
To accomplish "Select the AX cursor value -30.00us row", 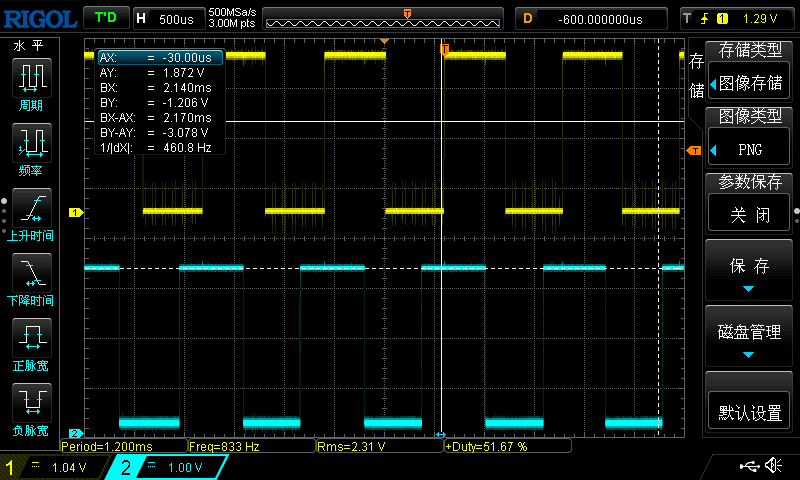I will [160, 58].
